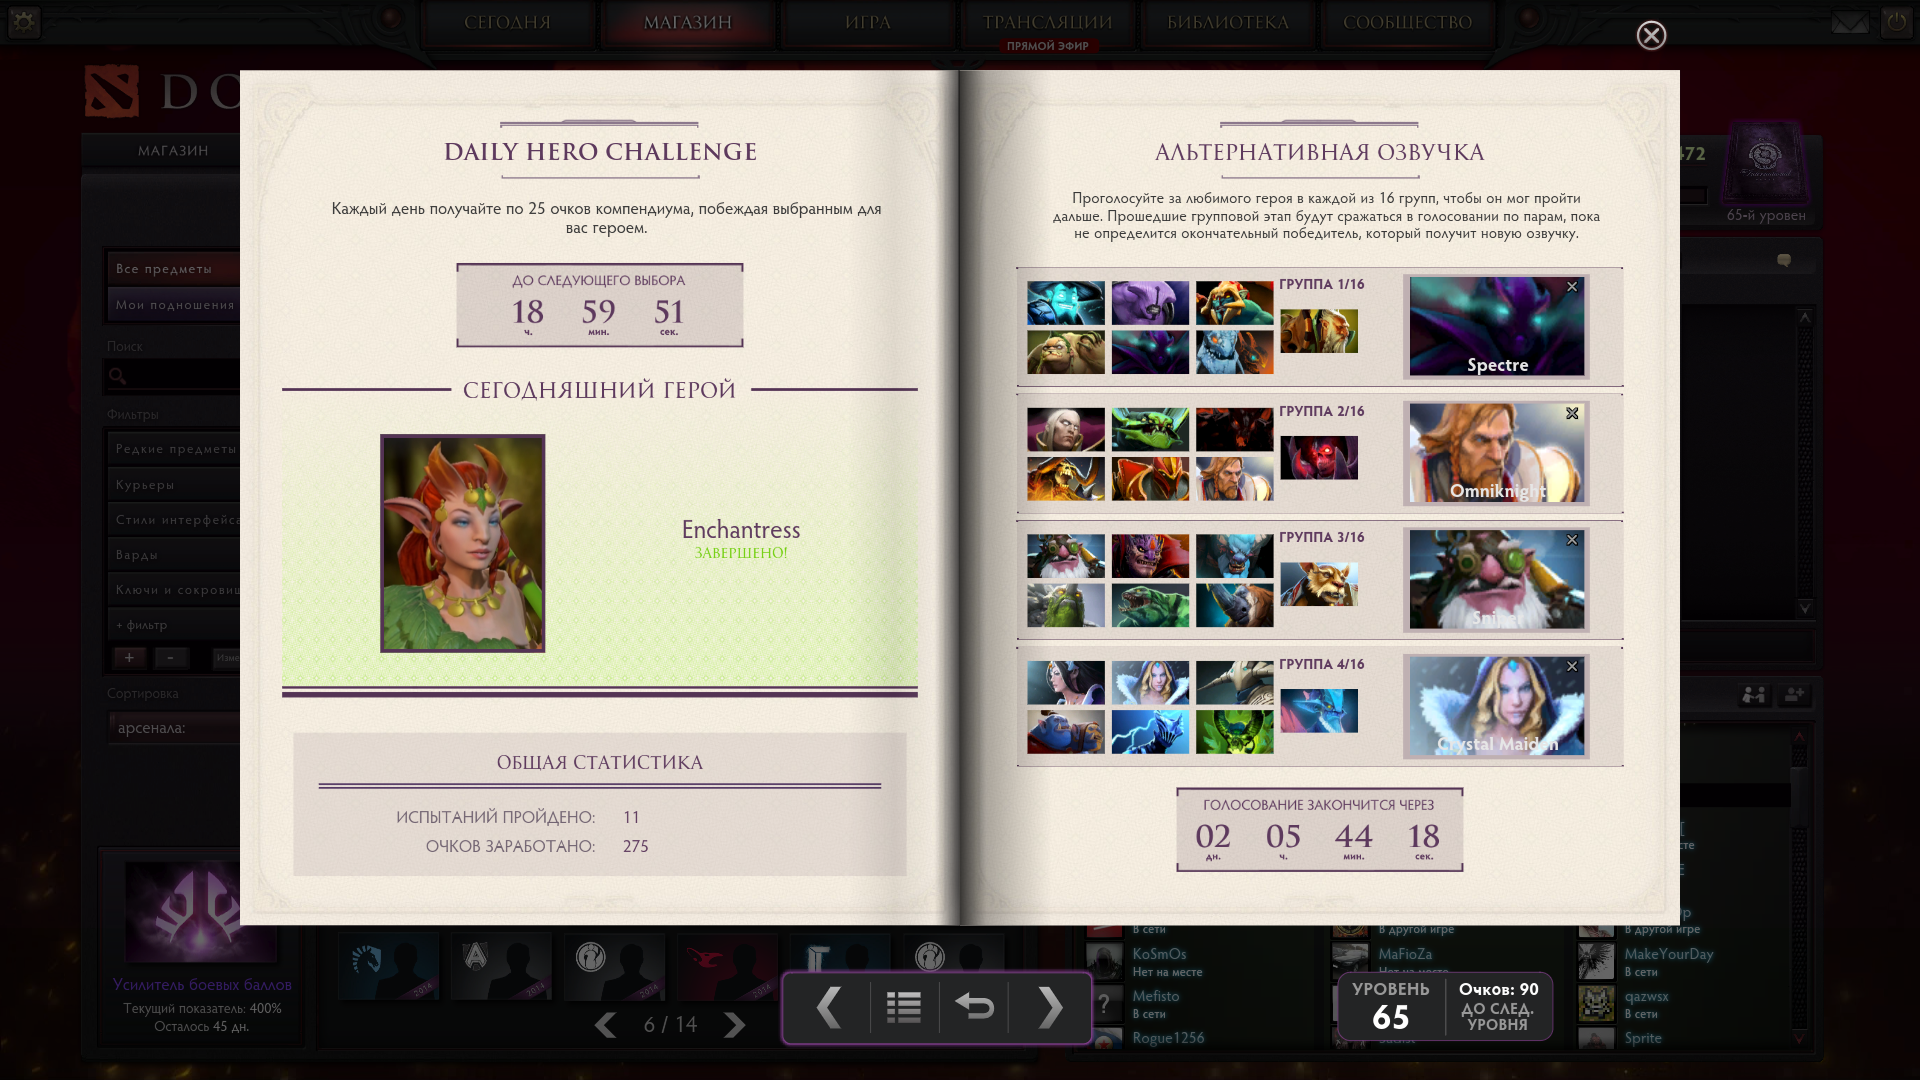Focus the store search field

173,376
